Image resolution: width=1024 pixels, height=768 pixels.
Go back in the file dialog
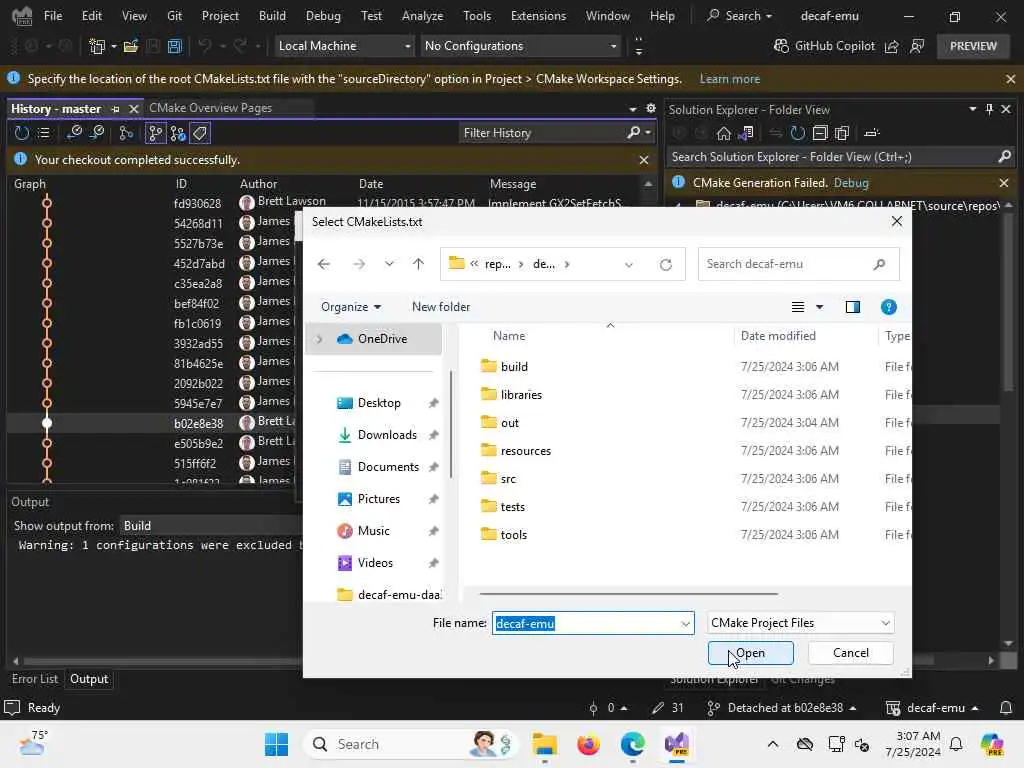point(324,264)
